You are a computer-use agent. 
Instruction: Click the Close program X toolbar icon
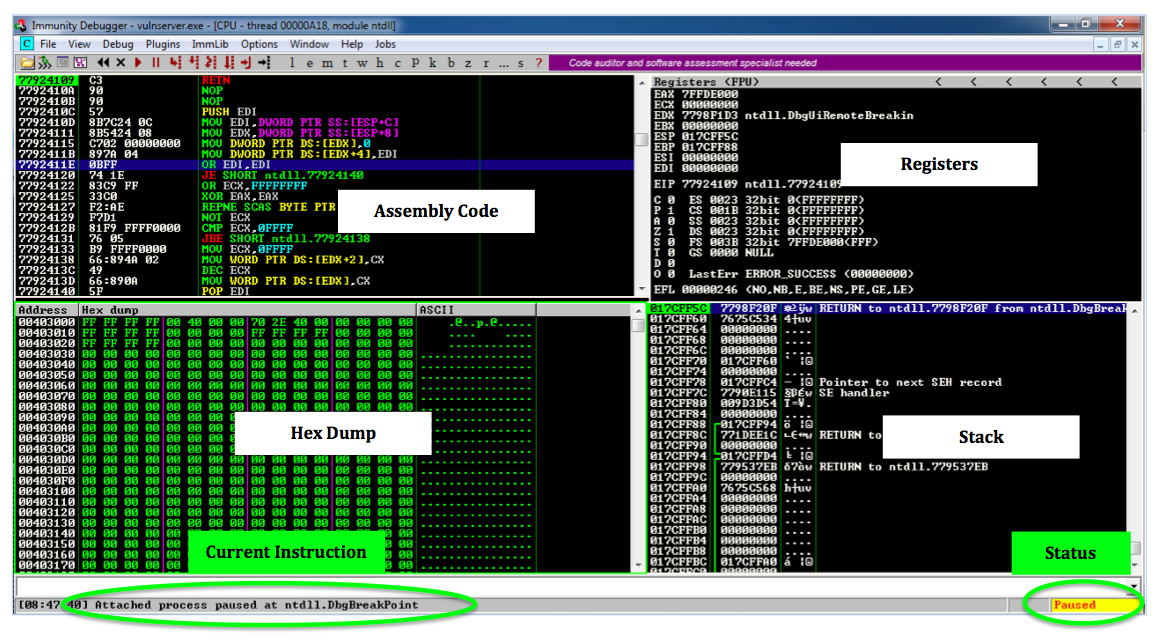point(121,63)
